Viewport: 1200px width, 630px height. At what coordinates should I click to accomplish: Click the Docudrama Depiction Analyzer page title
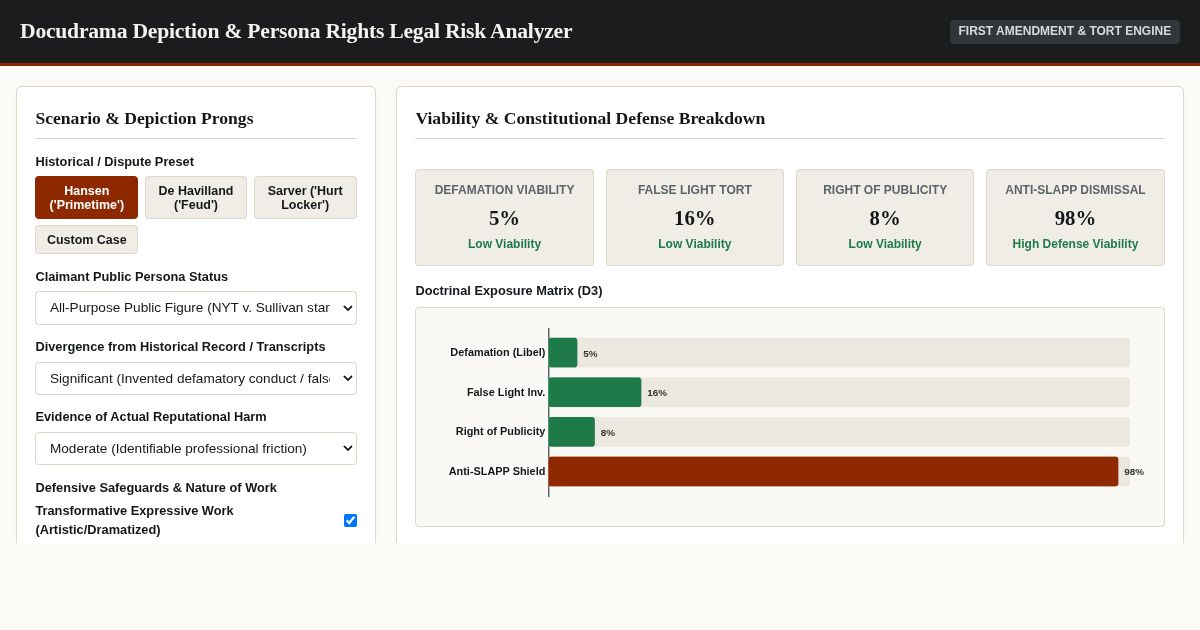pos(296,31)
